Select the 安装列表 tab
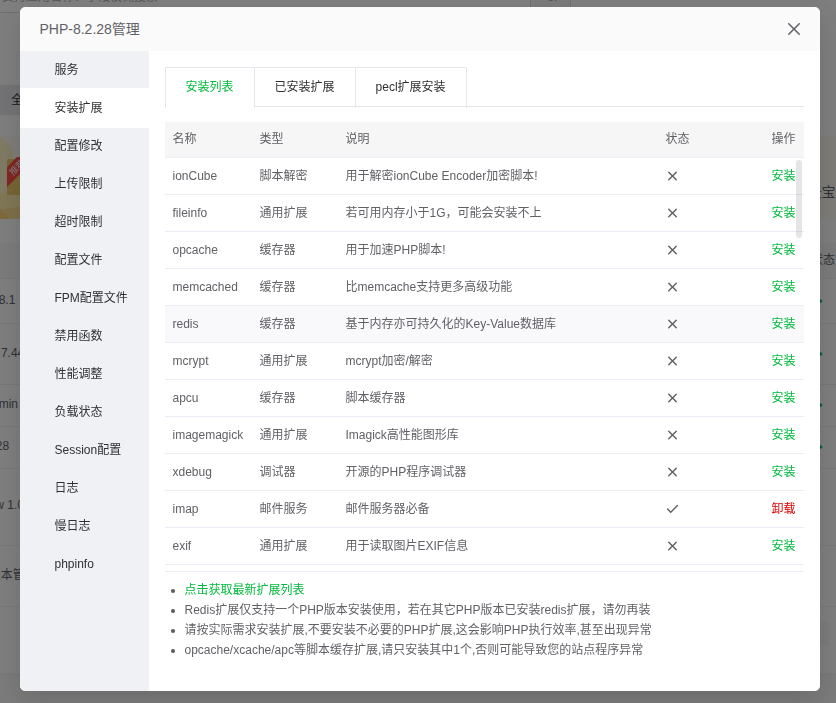Screen dimensions: 836x703 coord(210,87)
